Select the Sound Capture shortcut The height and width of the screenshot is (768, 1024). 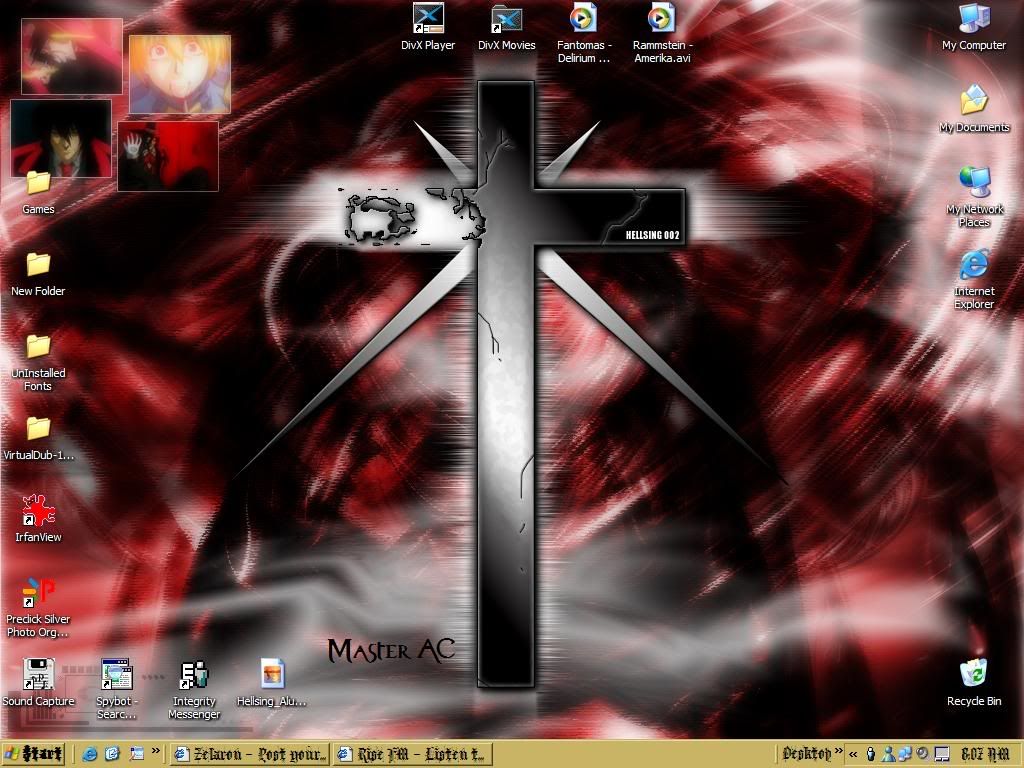click(38, 682)
